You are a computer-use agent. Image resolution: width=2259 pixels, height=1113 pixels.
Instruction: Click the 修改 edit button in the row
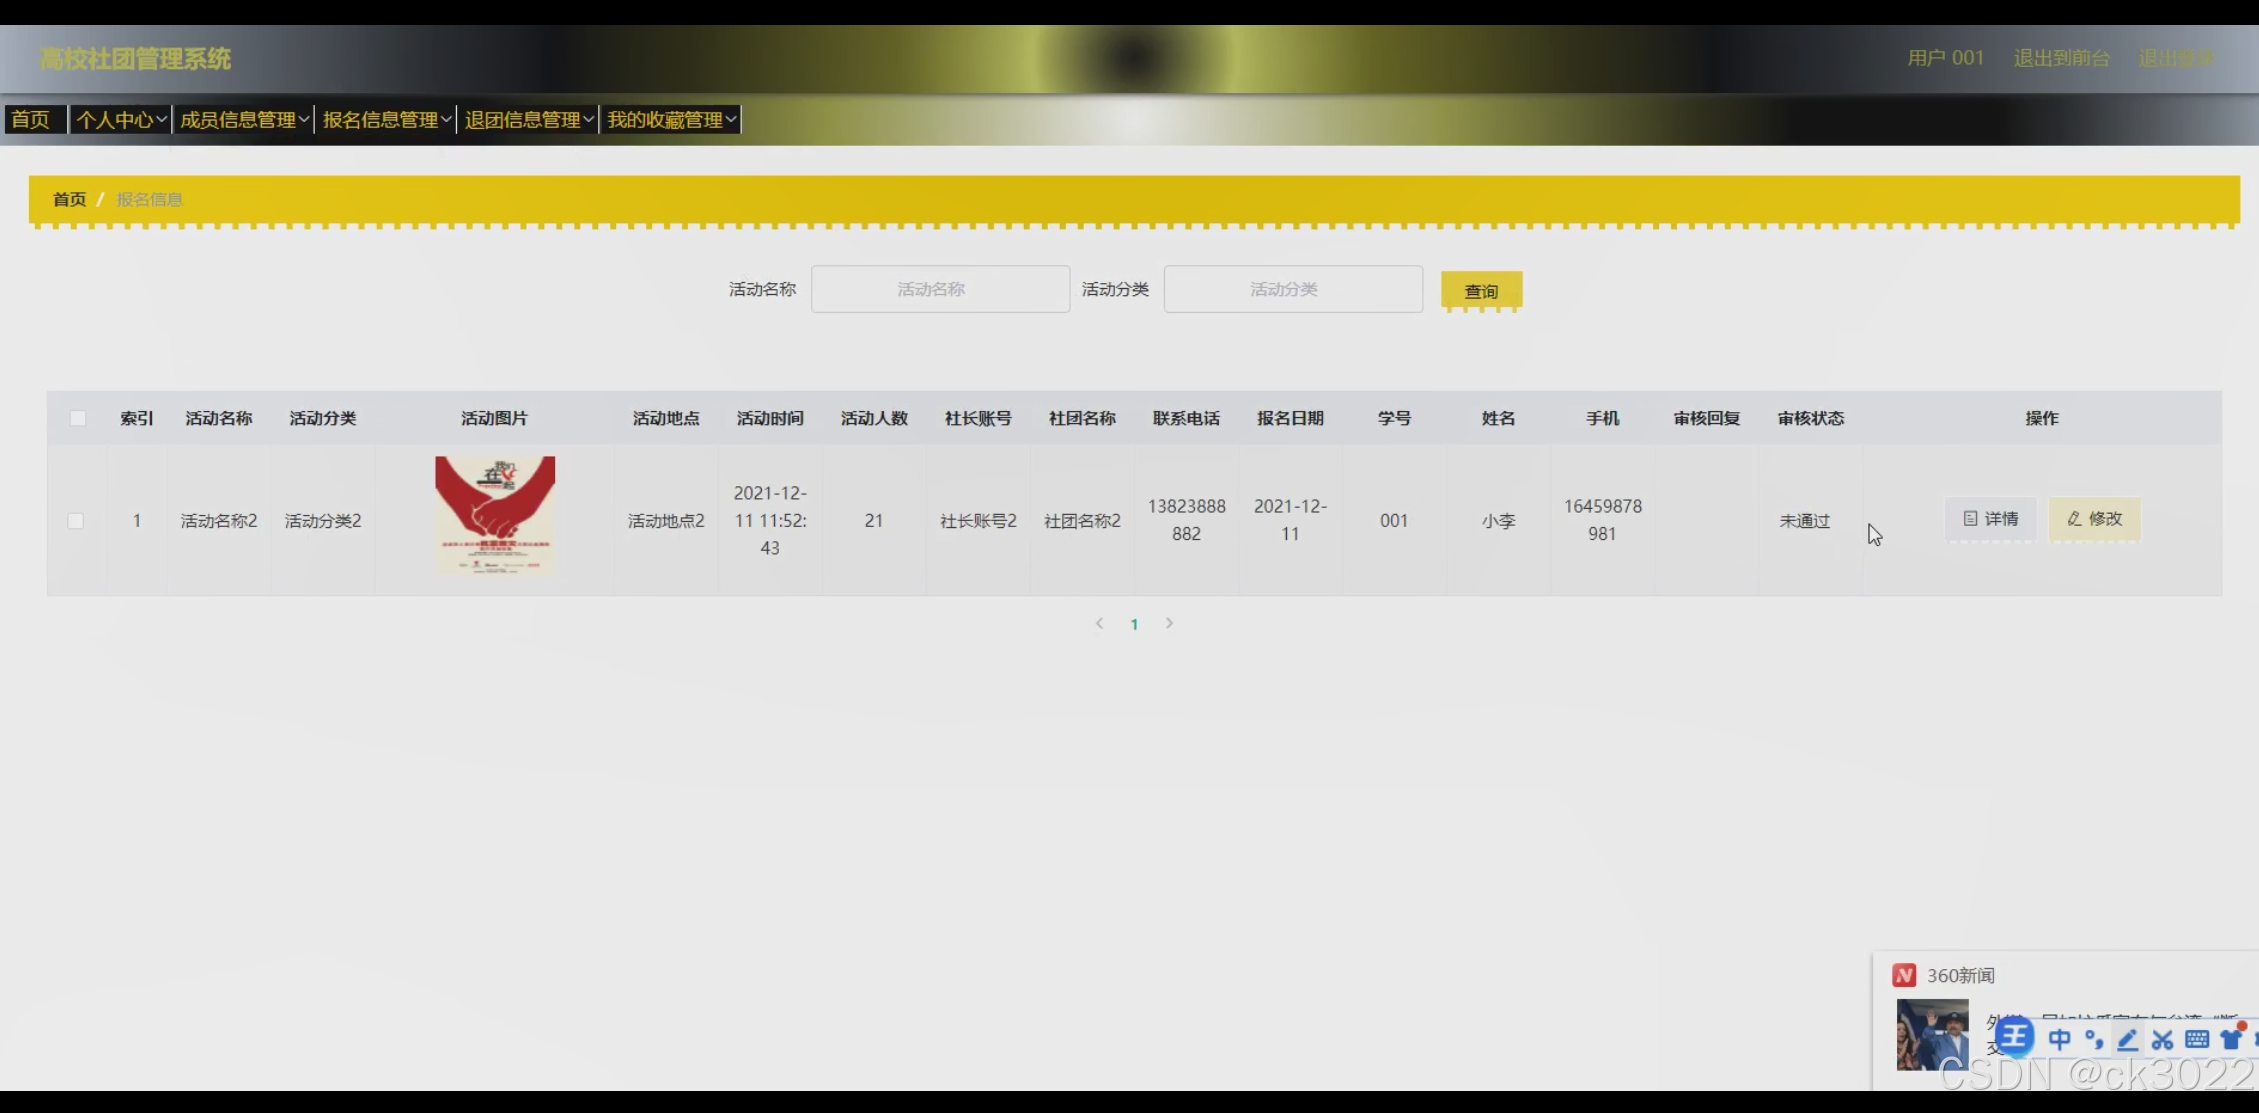(x=2094, y=519)
